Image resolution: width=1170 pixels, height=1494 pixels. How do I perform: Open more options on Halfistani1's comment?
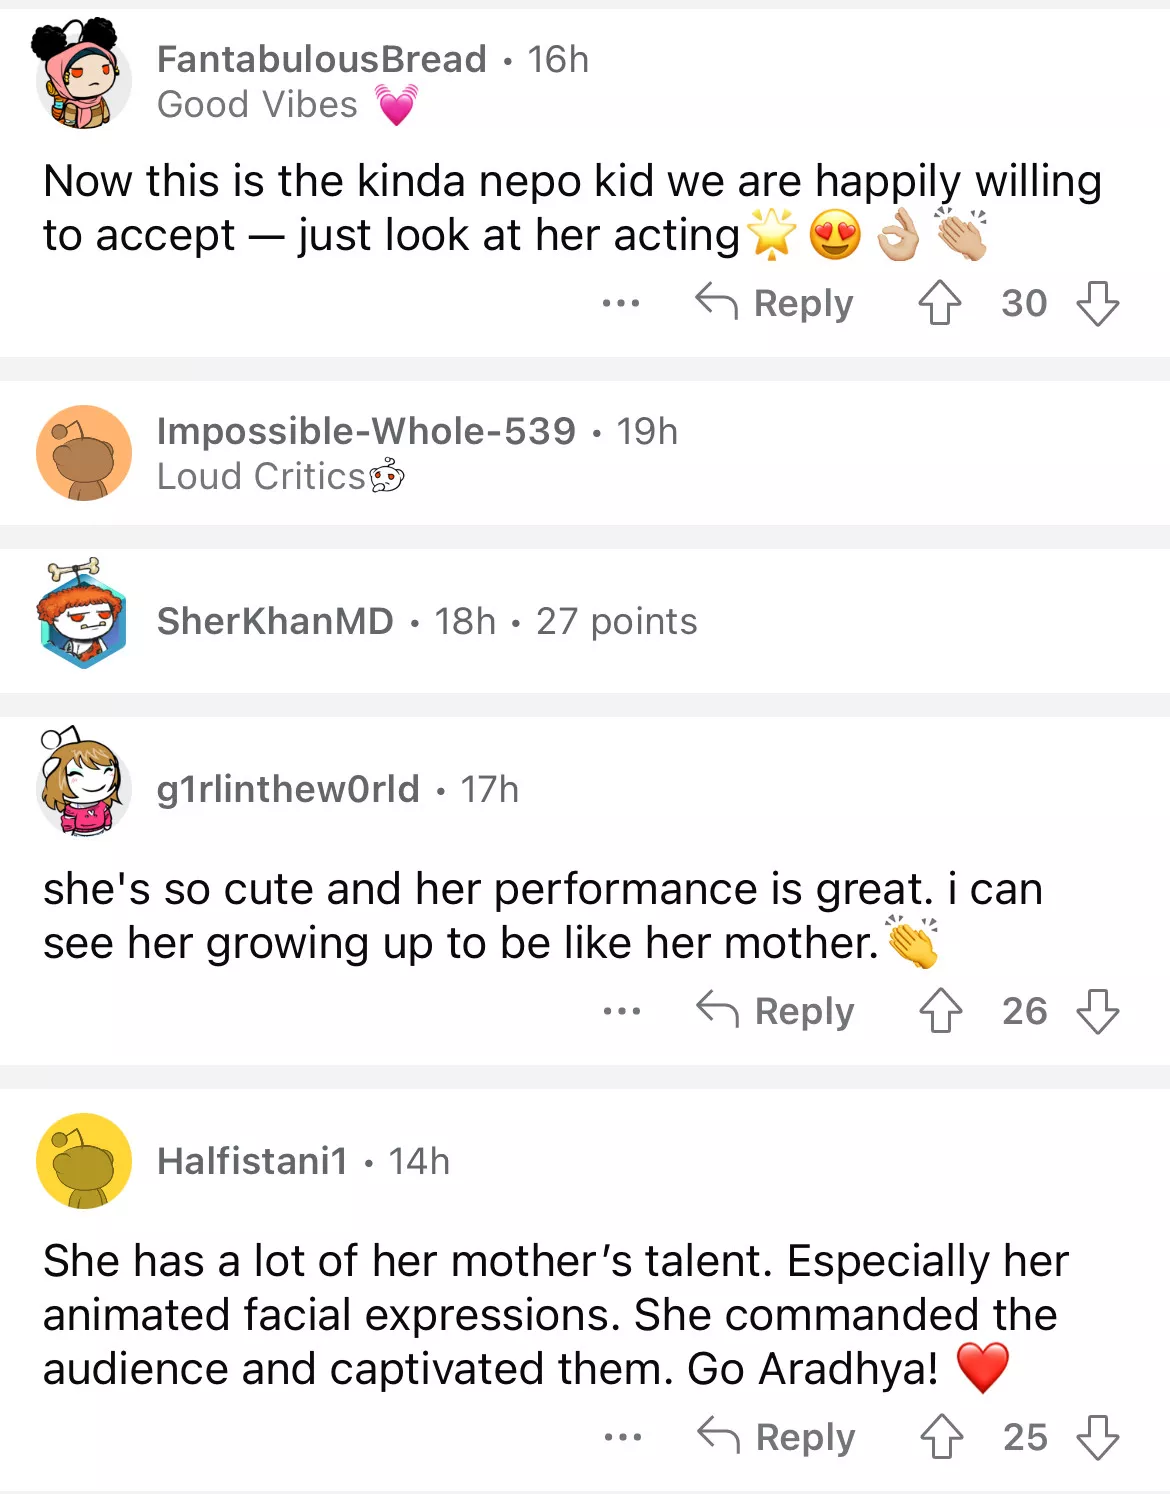tap(623, 1437)
